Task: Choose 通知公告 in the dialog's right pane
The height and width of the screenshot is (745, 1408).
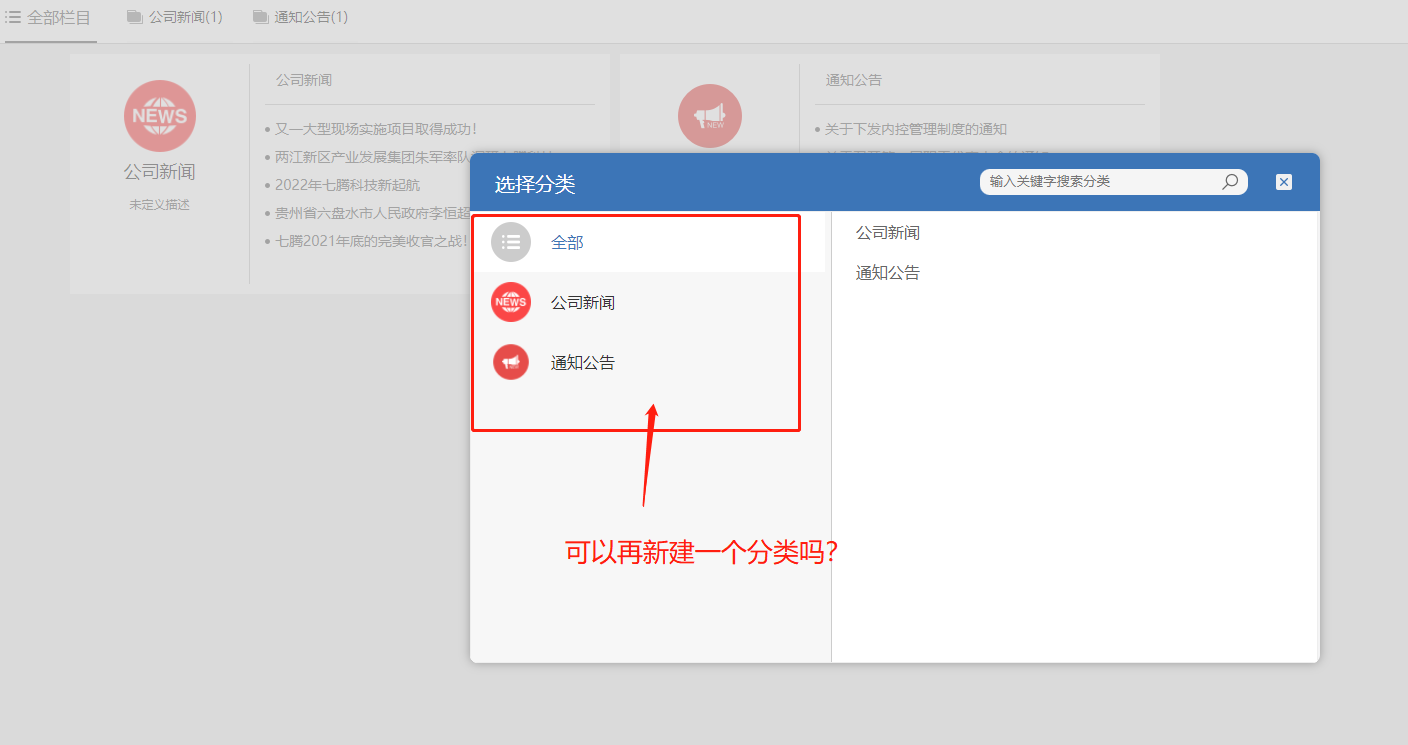Action: point(888,273)
